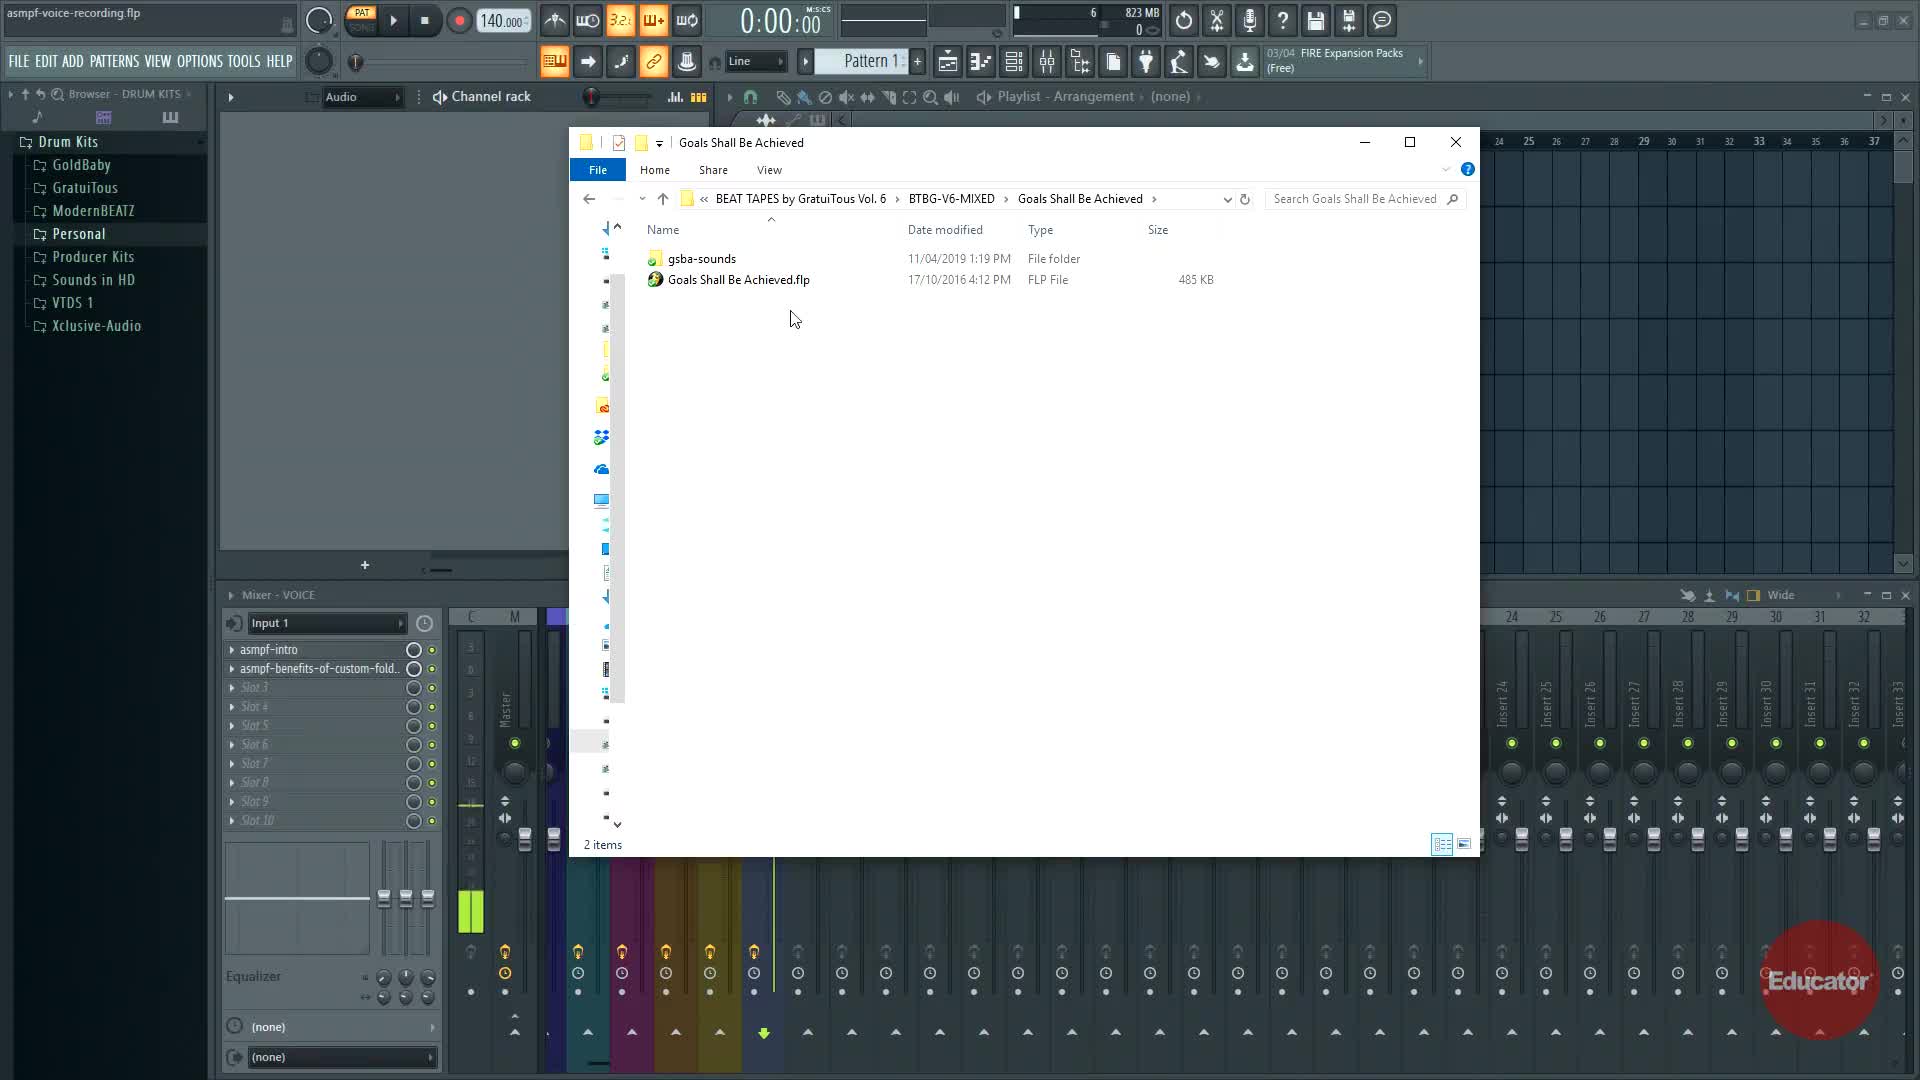Click the Record button in transport
The image size is (1920, 1080).
tap(459, 21)
